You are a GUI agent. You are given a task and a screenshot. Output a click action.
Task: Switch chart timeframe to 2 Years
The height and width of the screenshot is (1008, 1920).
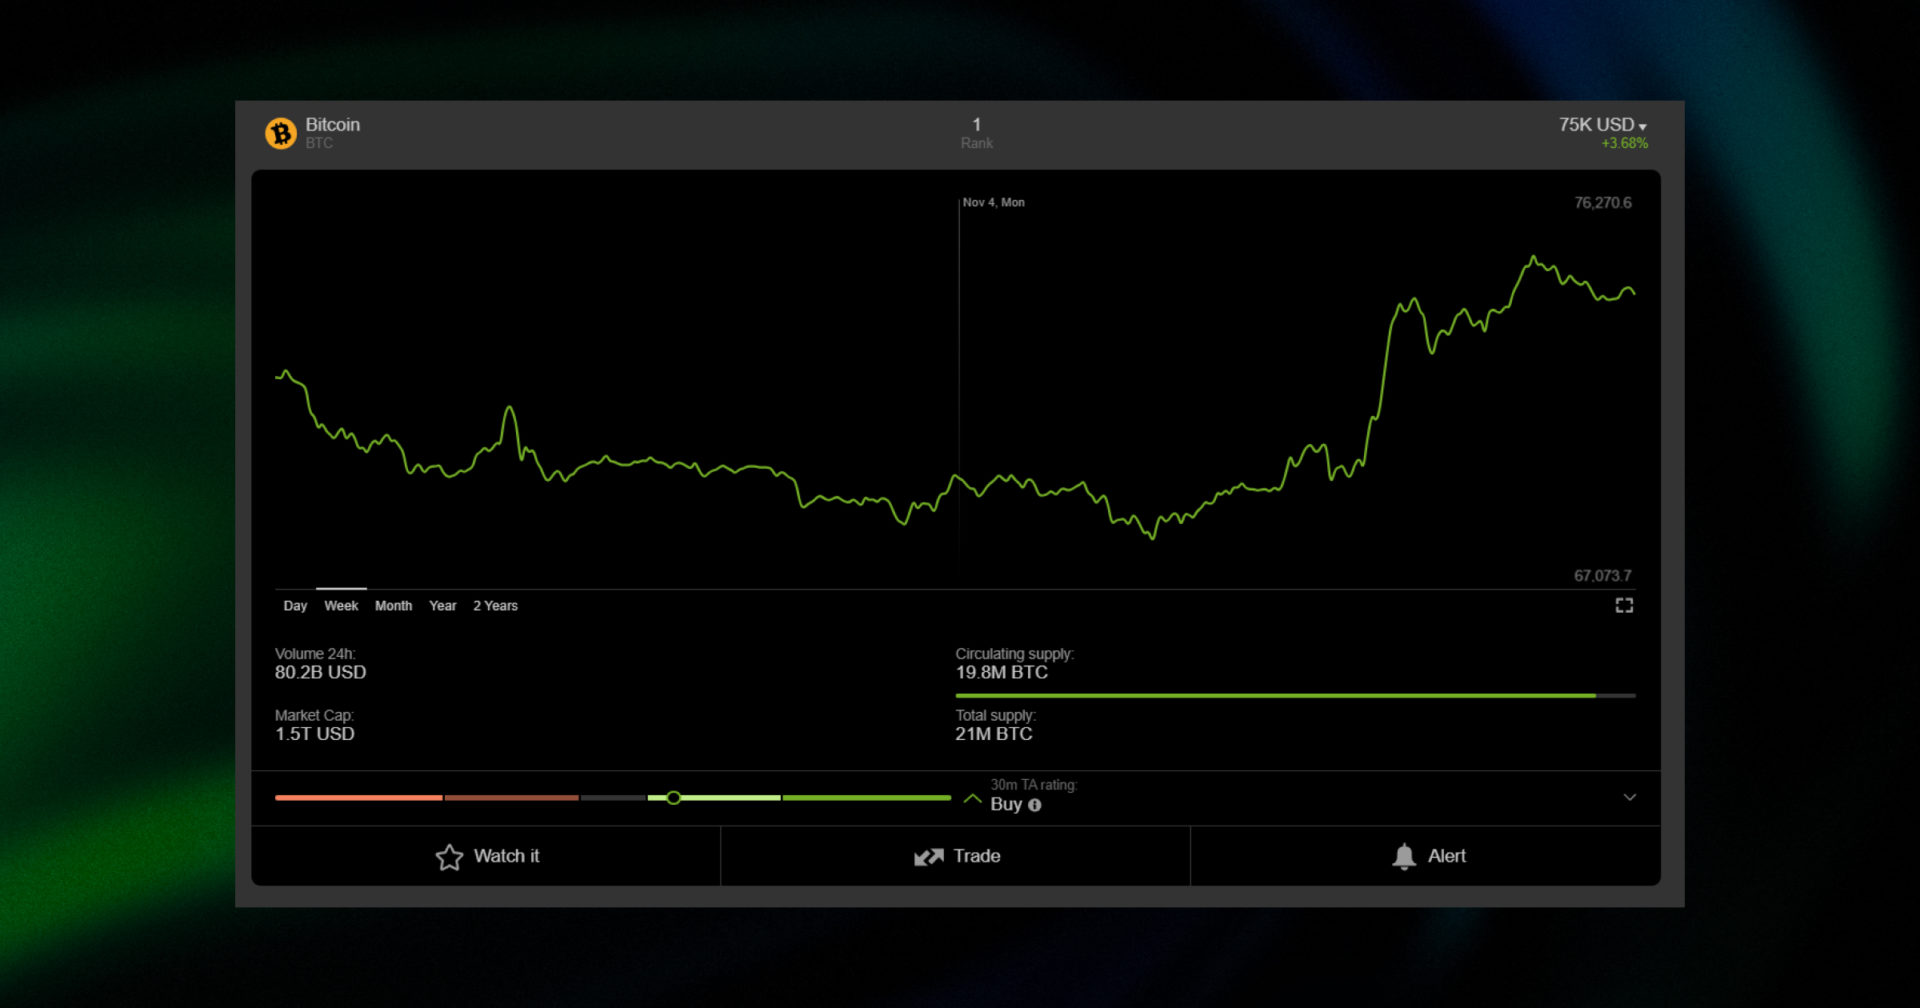tap(495, 605)
